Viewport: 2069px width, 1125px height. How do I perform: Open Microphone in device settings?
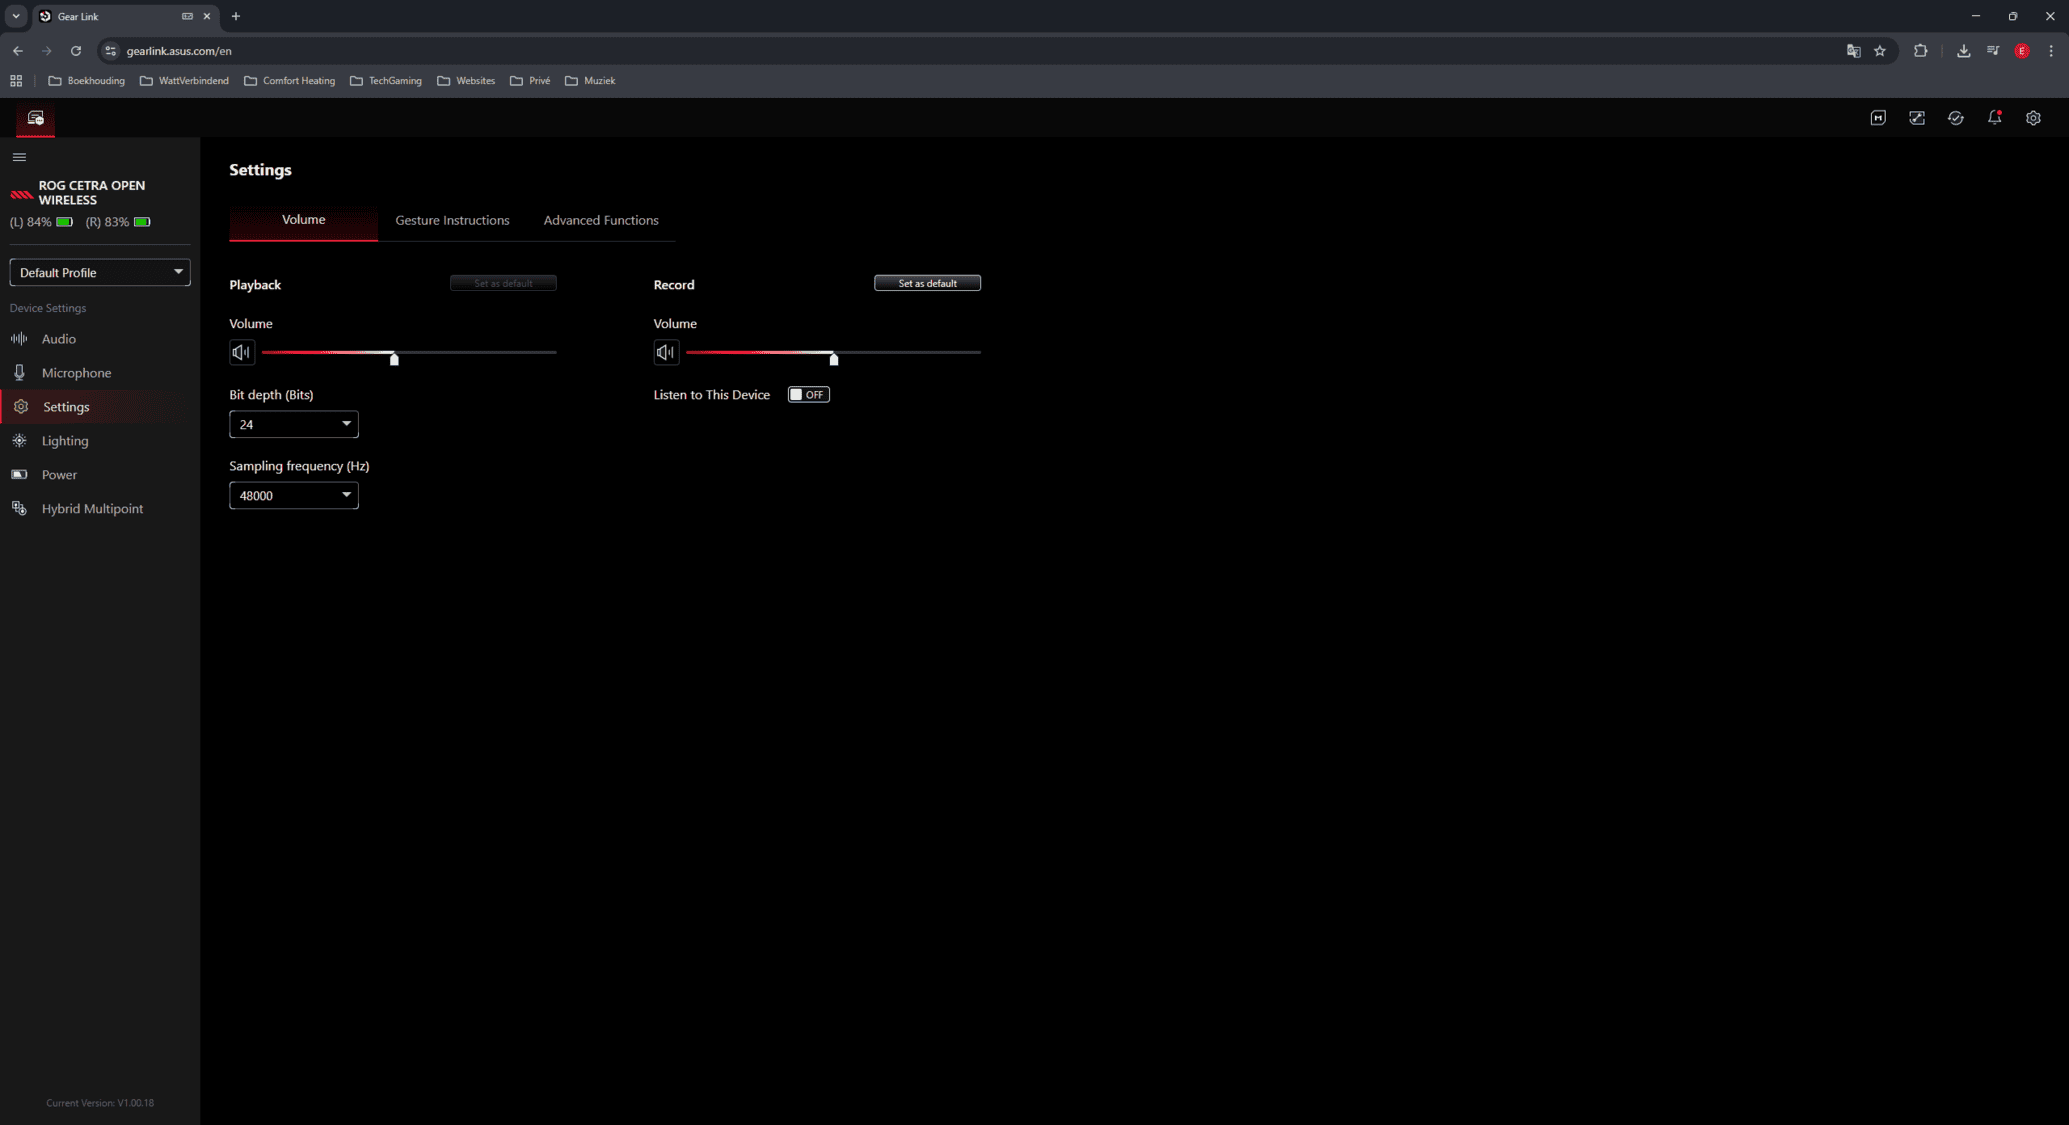click(76, 373)
